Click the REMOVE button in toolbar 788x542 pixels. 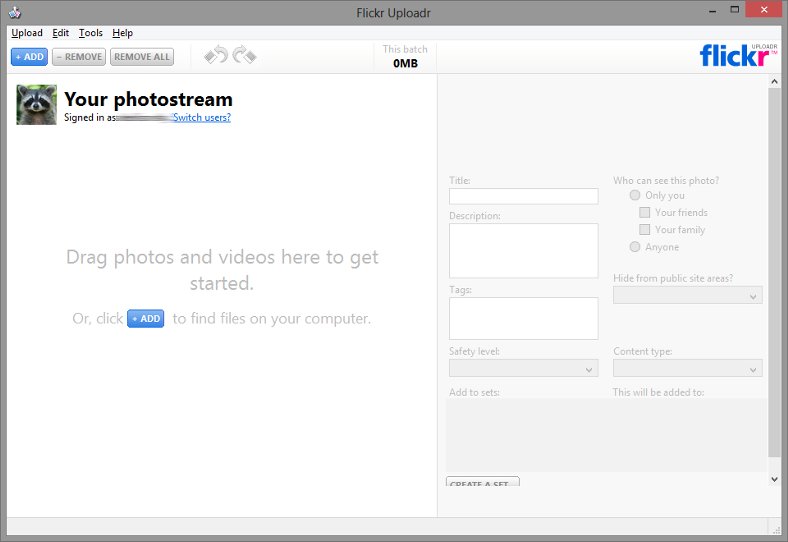click(79, 57)
